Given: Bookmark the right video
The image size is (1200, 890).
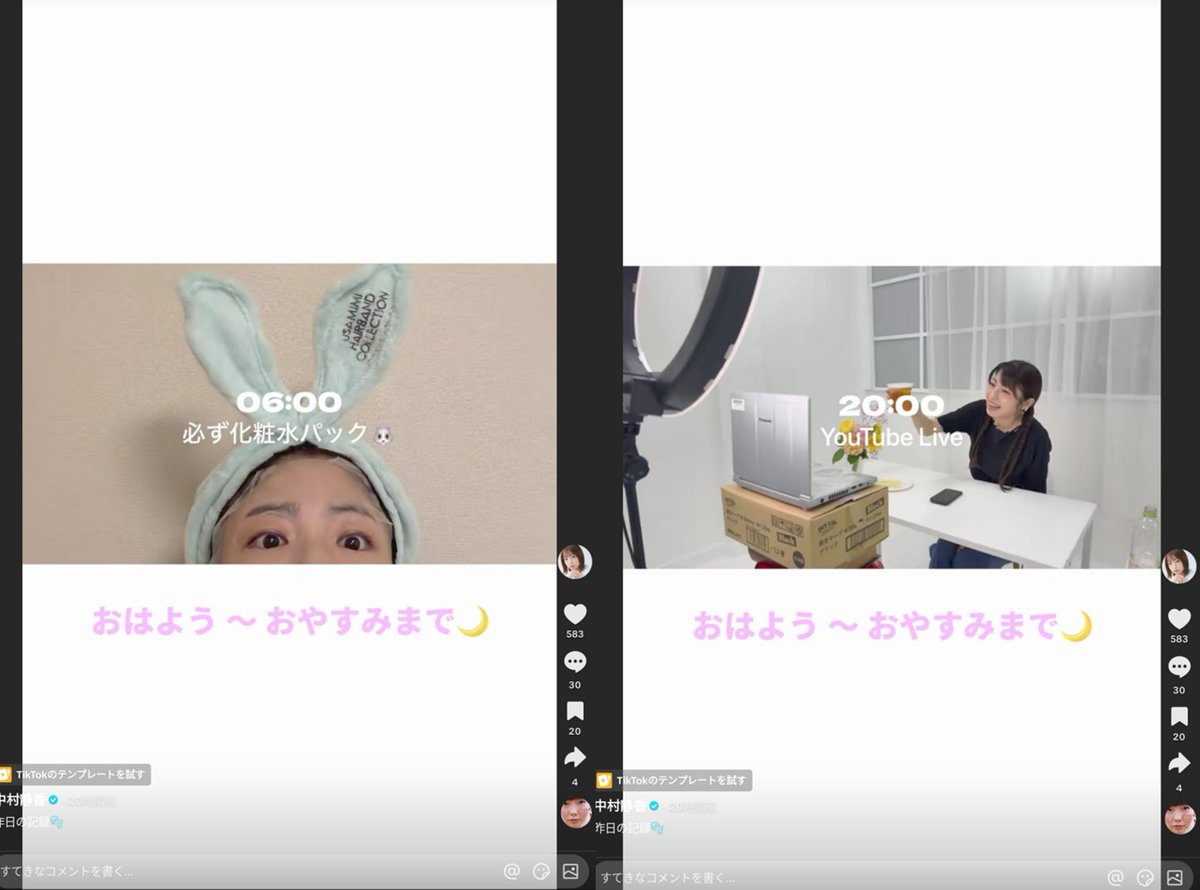Looking at the screenshot, I should tap(1179, 717).
